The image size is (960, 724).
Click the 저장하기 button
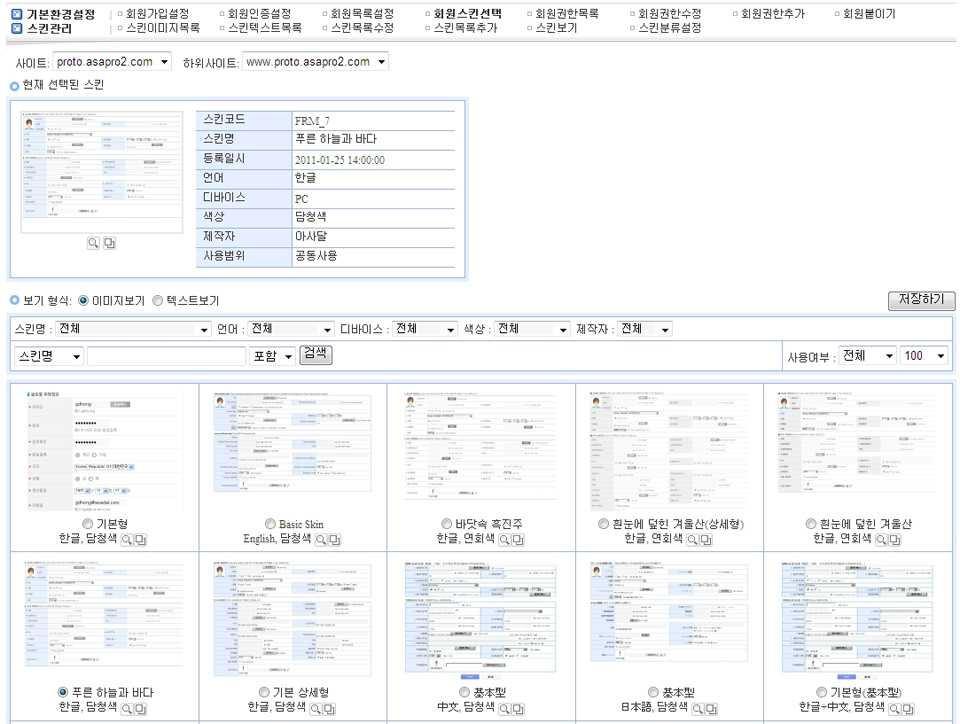click(921, 301)
